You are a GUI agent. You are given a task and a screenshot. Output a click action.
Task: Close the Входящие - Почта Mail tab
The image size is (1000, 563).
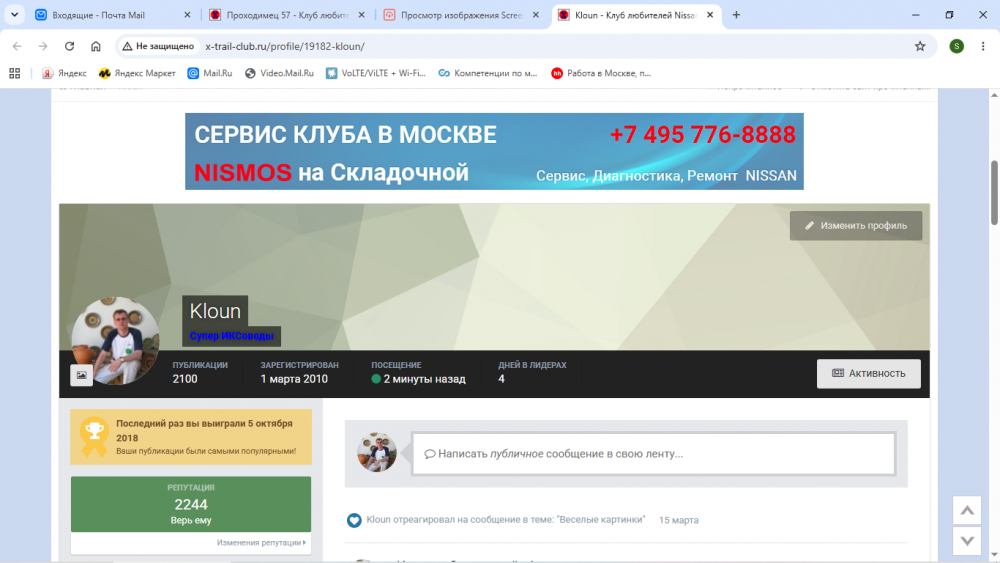[x=187, y=15]
